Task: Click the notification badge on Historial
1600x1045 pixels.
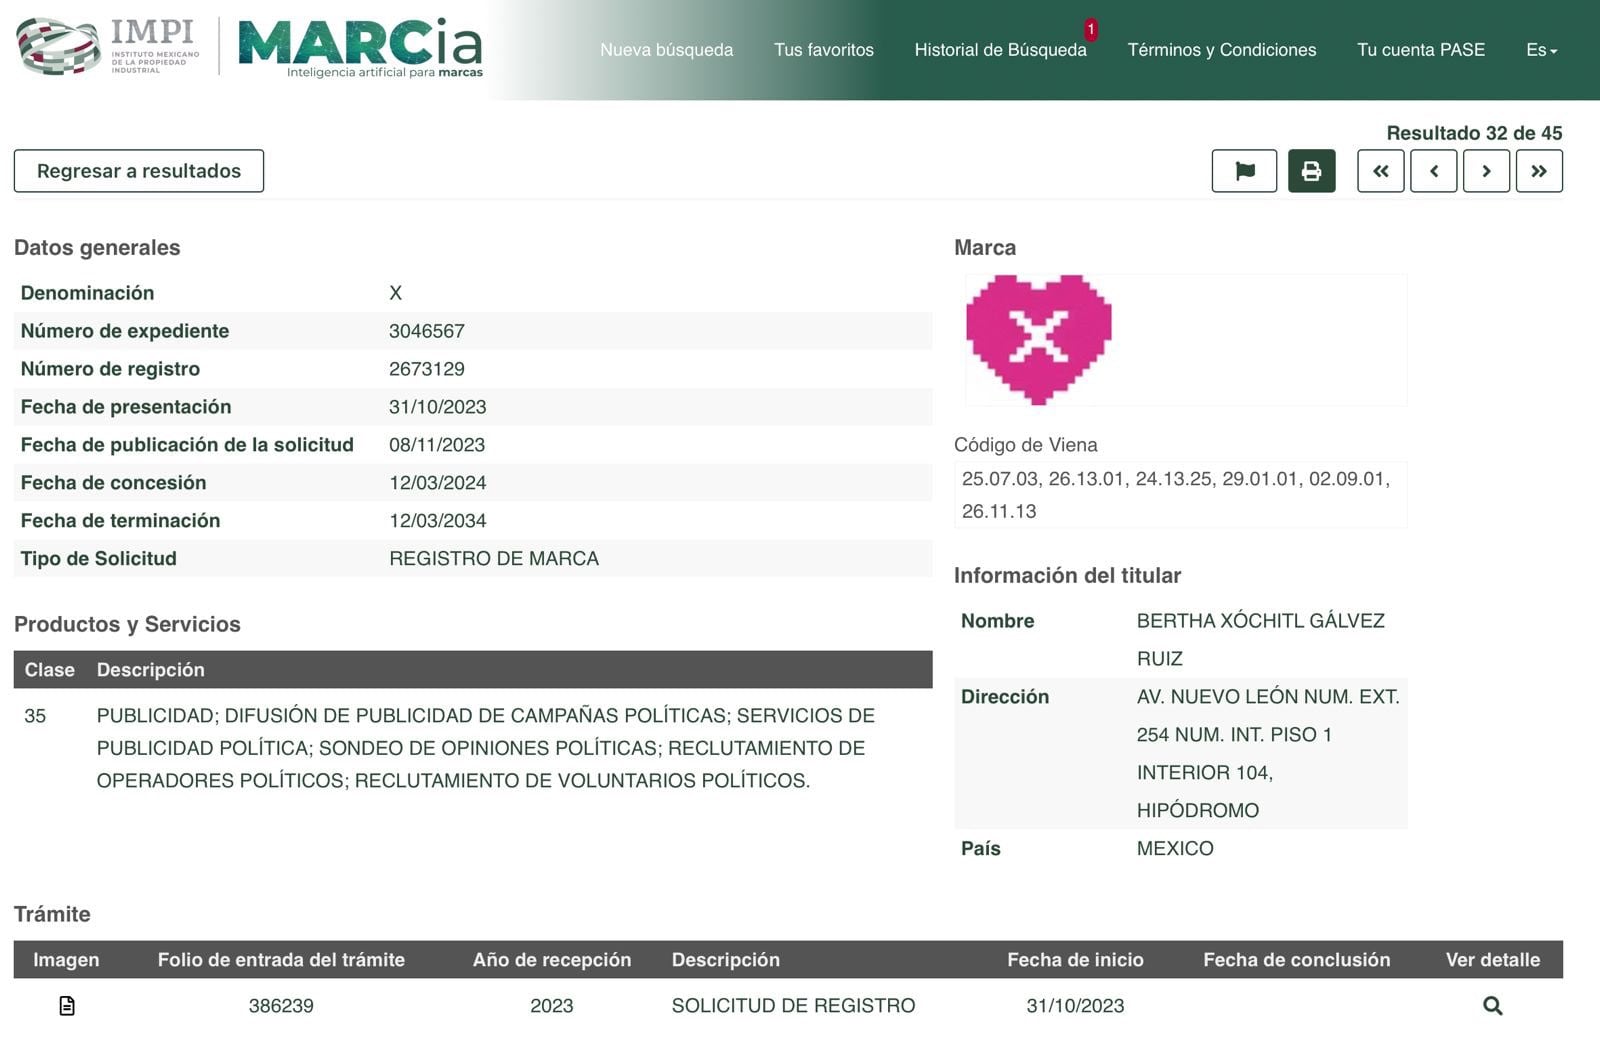Action: [x=1090, y=29]
